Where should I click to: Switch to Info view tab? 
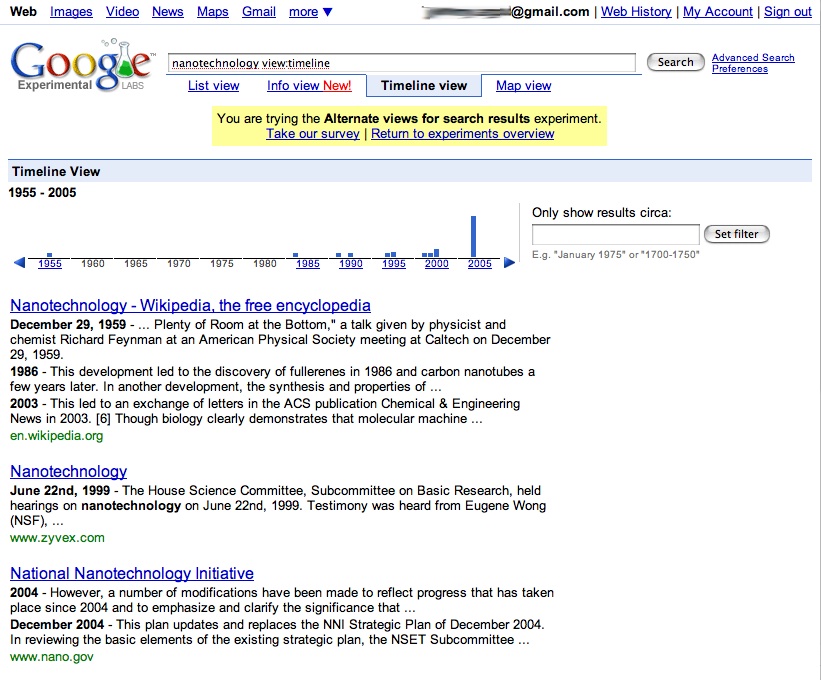click(x=309, y=85)
